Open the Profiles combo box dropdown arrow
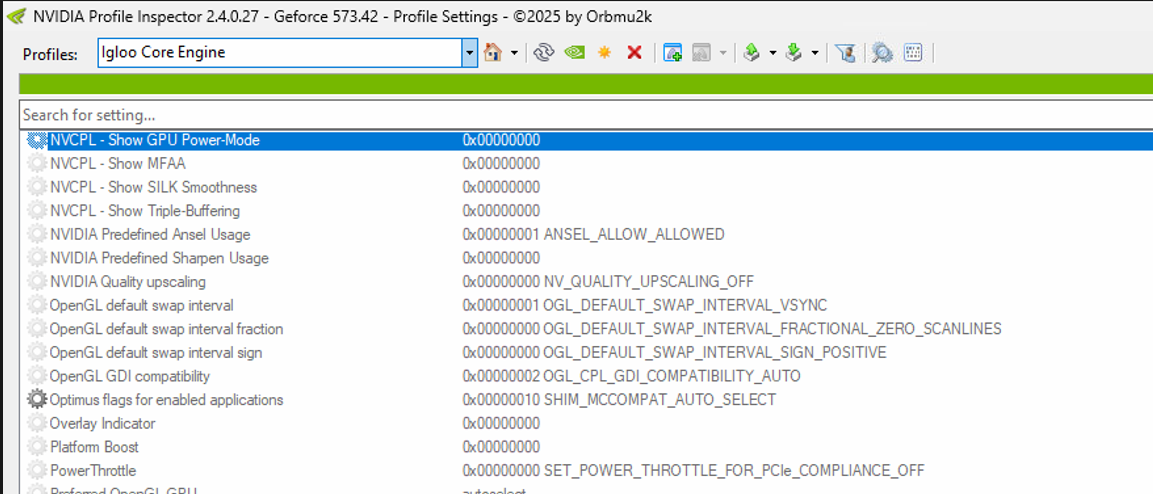 [469, 53]
